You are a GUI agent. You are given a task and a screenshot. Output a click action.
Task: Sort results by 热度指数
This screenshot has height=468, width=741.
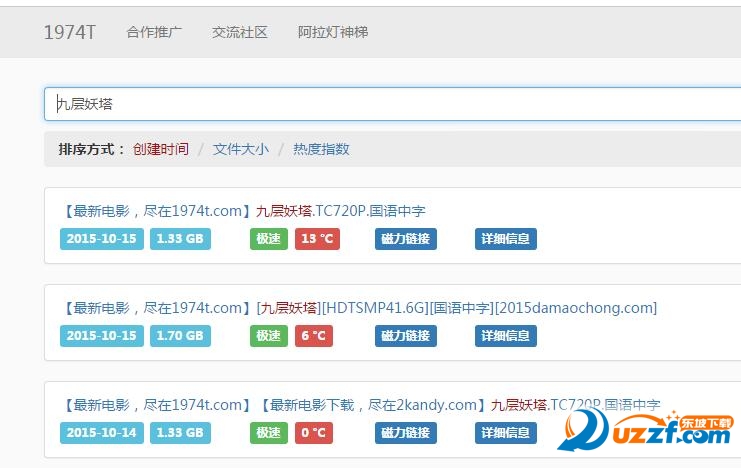[x=321, y=149]
